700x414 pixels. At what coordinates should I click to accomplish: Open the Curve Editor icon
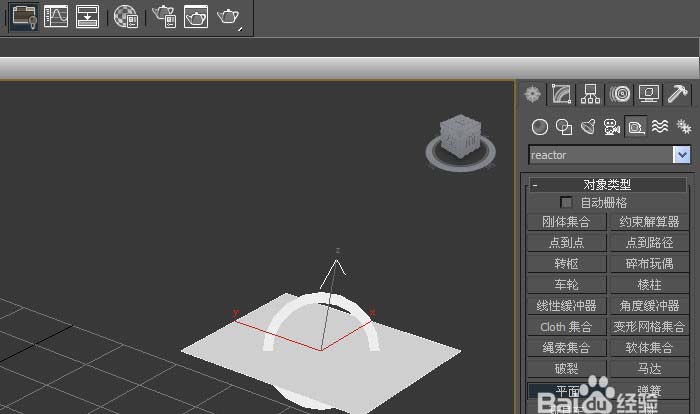[x=56, y=17]
